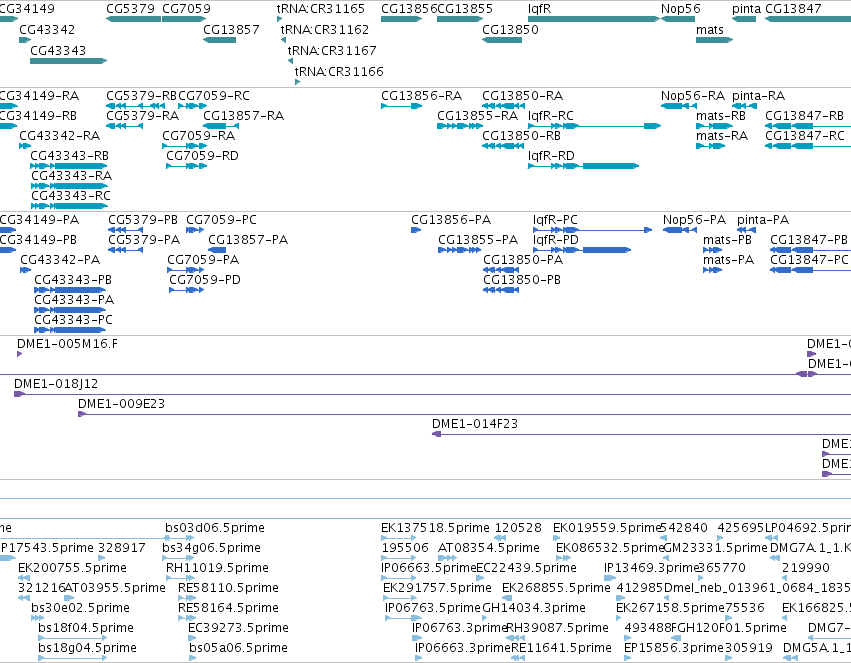Viewport: 851px width, 663px height.
Task: Select CG7059-RC transcript
Action: coord(192,106)
